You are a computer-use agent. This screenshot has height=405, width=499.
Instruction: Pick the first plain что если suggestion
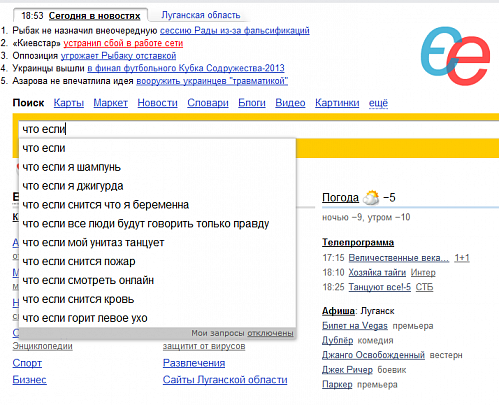[x=157, y=148]
